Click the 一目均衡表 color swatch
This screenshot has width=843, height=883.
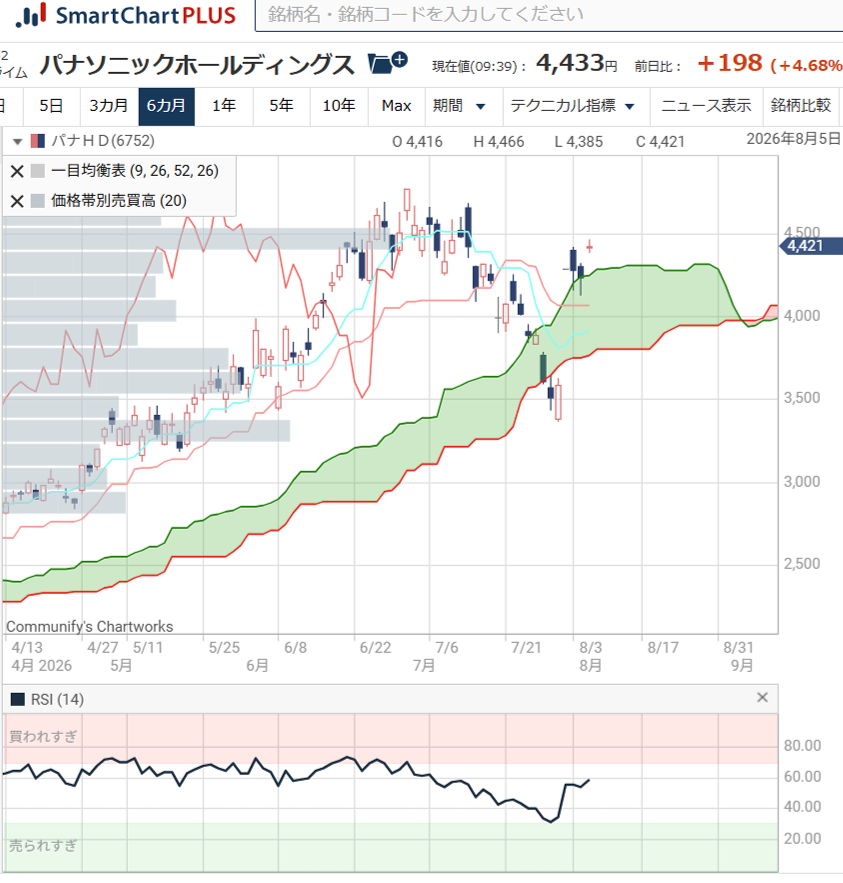click(38, 171)
